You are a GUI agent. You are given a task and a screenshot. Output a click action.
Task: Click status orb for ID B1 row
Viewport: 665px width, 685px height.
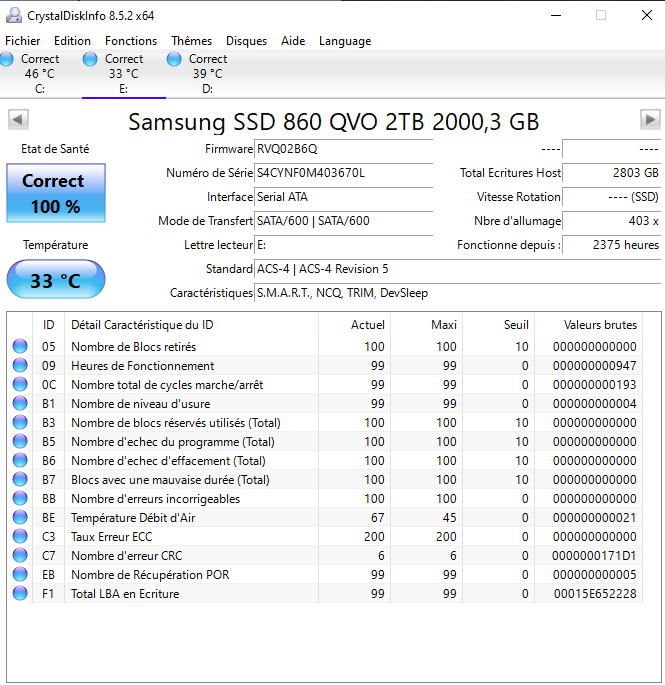click(20, 403)
